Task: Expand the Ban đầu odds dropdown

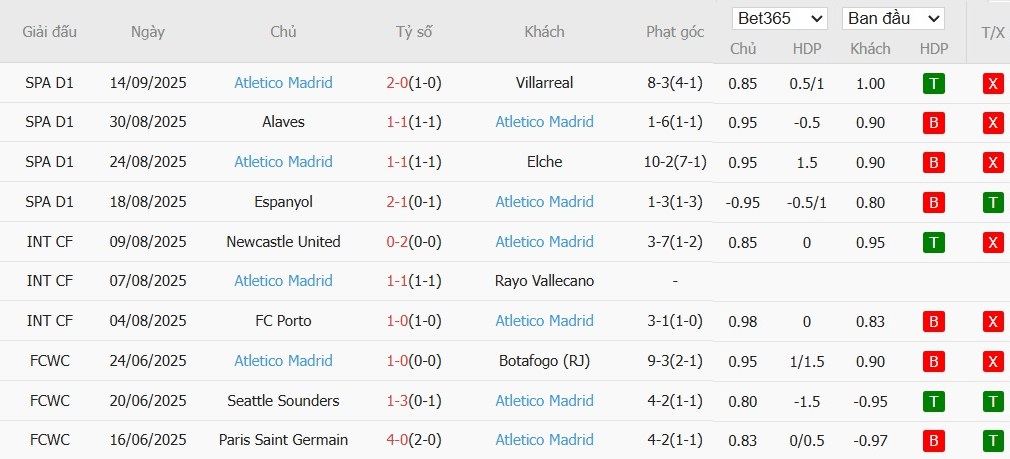Action: [893, 19]
